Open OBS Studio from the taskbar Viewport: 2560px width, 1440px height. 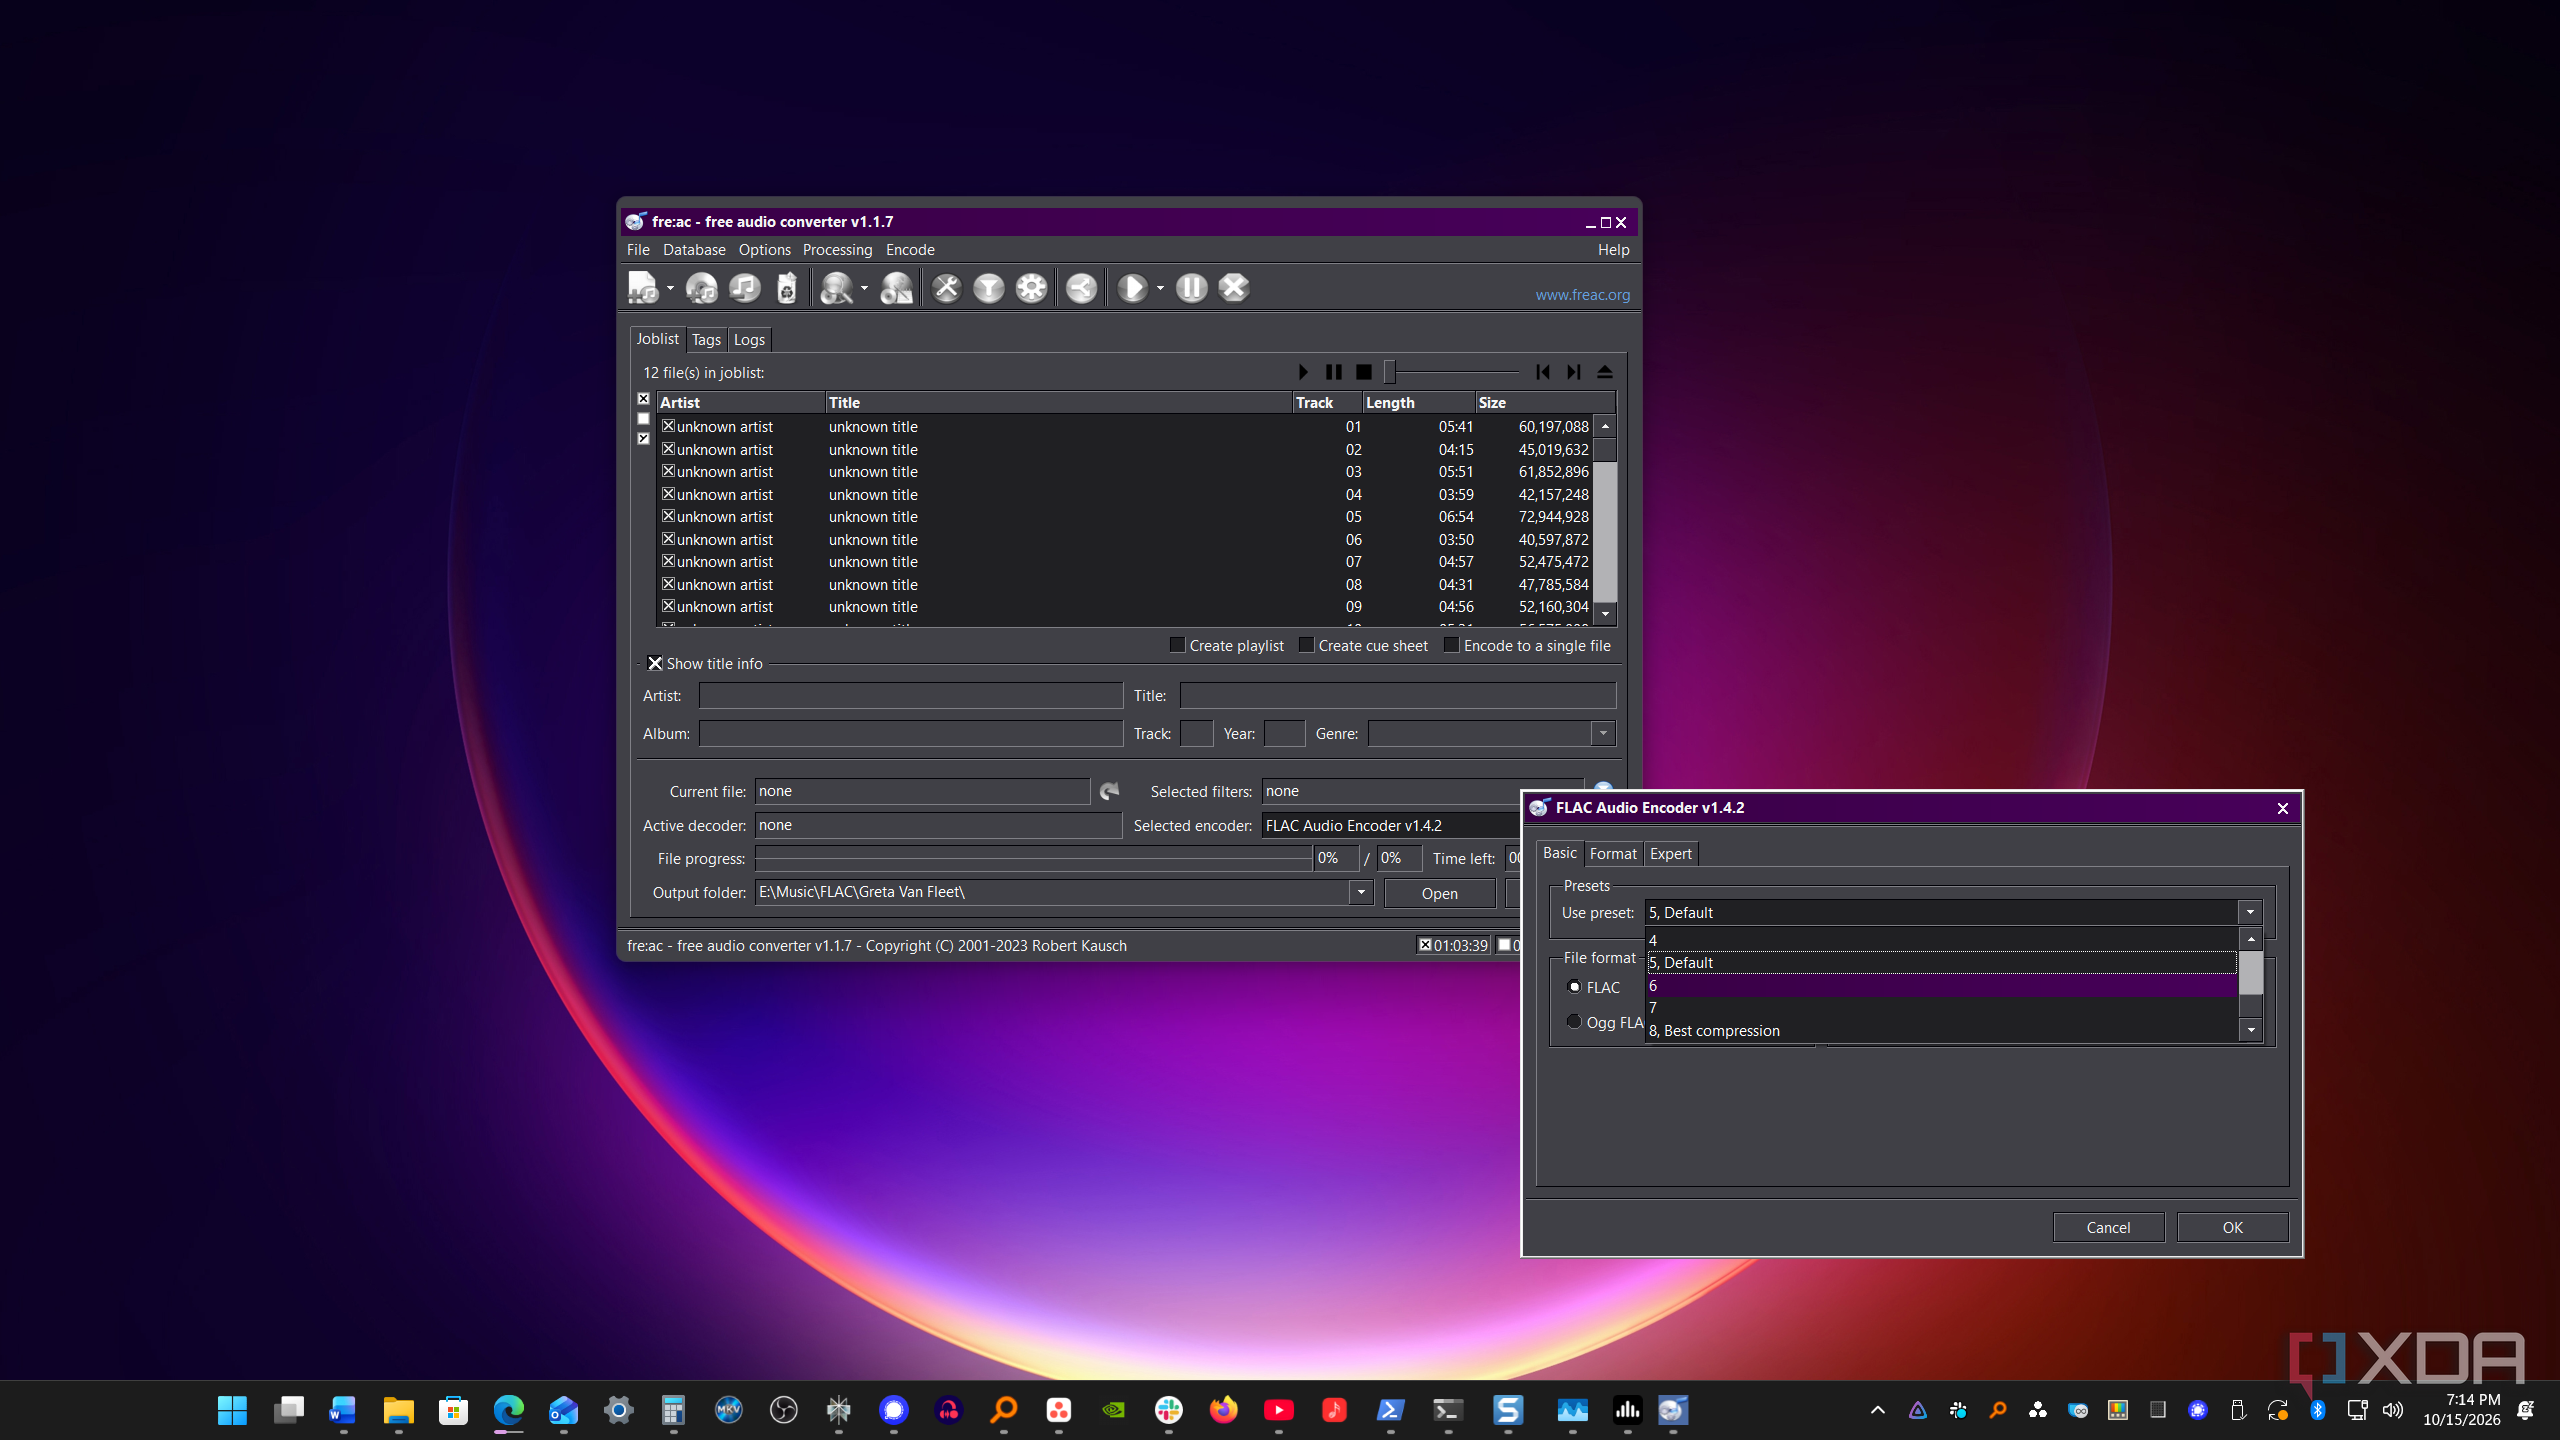pos(784,1410)
